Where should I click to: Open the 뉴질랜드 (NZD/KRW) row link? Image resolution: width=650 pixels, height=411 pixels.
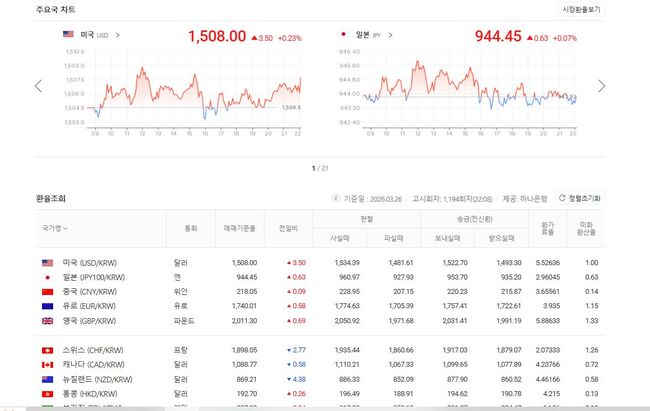point(100,381)
